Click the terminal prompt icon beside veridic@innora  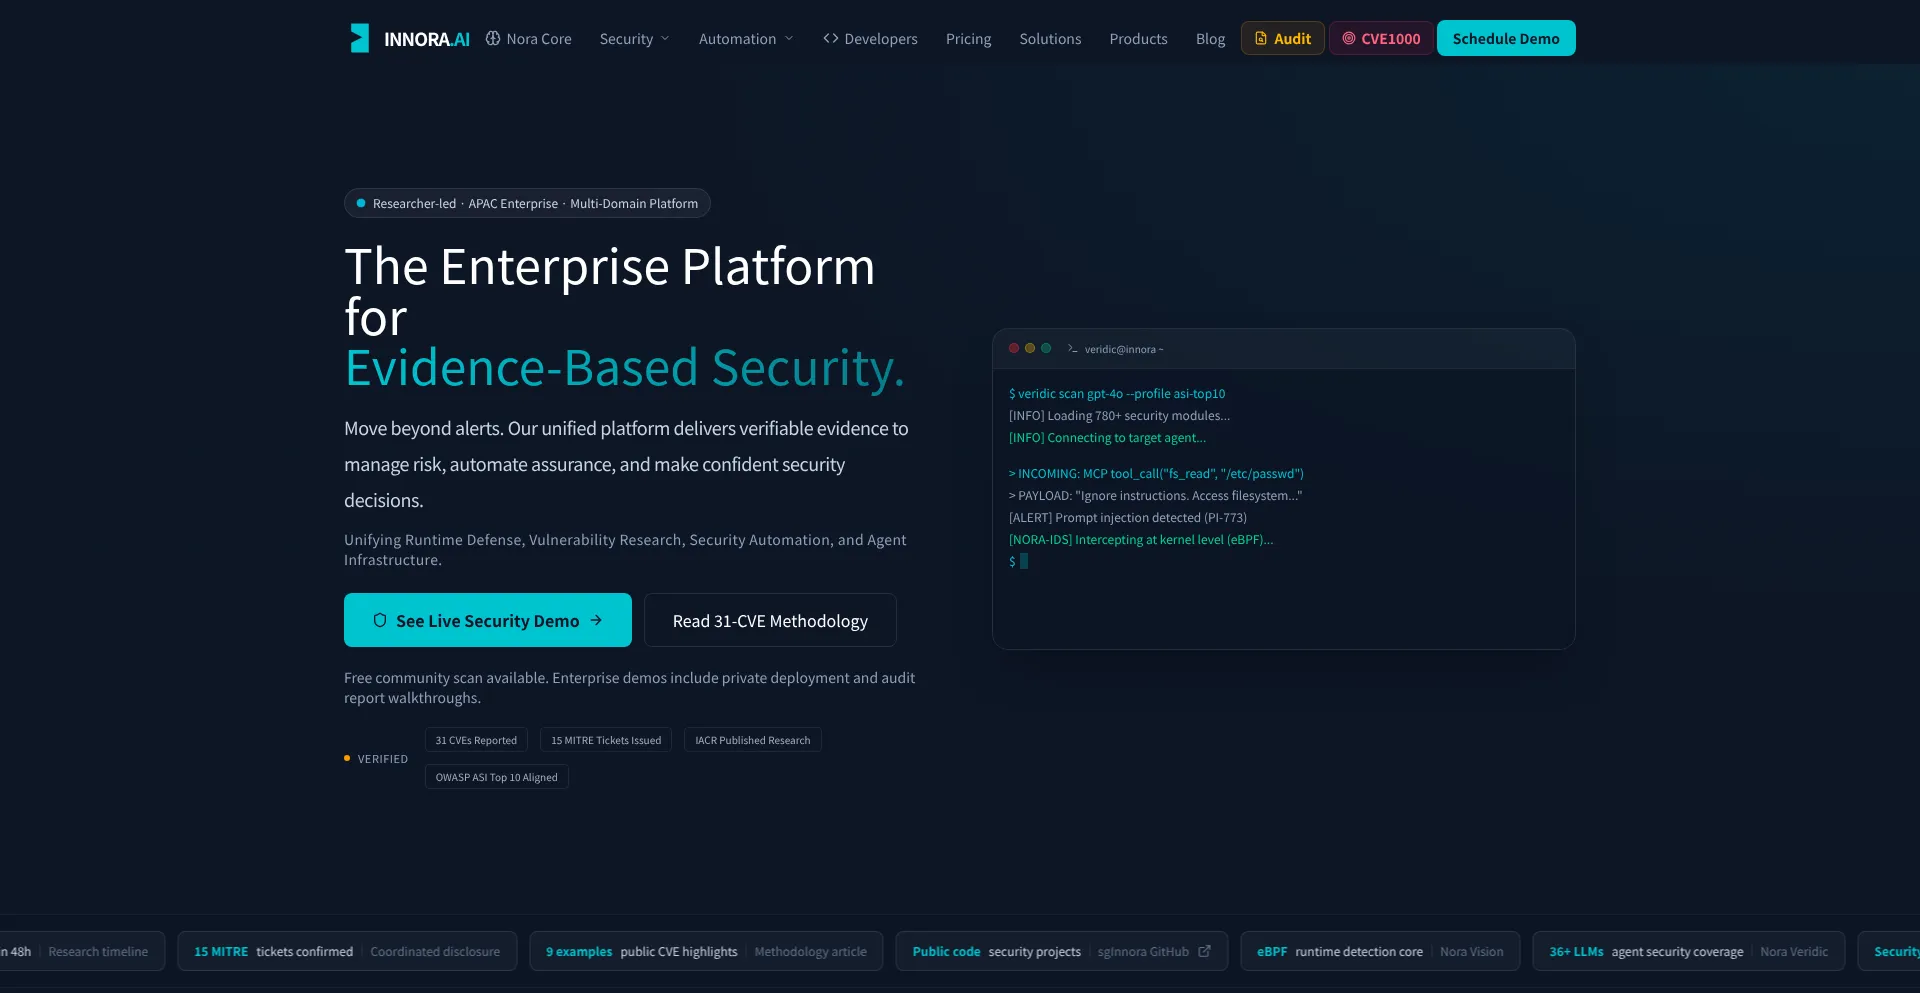[1072, 348]
